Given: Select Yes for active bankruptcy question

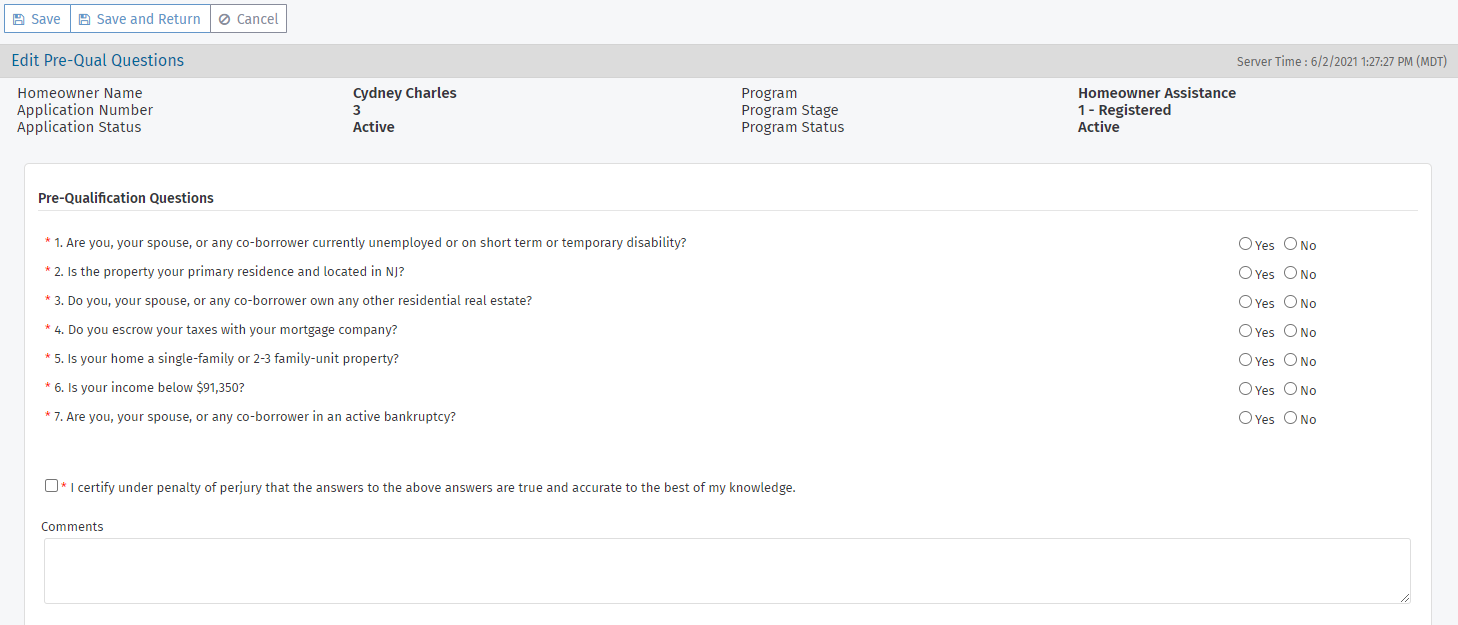Looking at the screenshot, I should pyautogui.click(x=1245, y=418).
